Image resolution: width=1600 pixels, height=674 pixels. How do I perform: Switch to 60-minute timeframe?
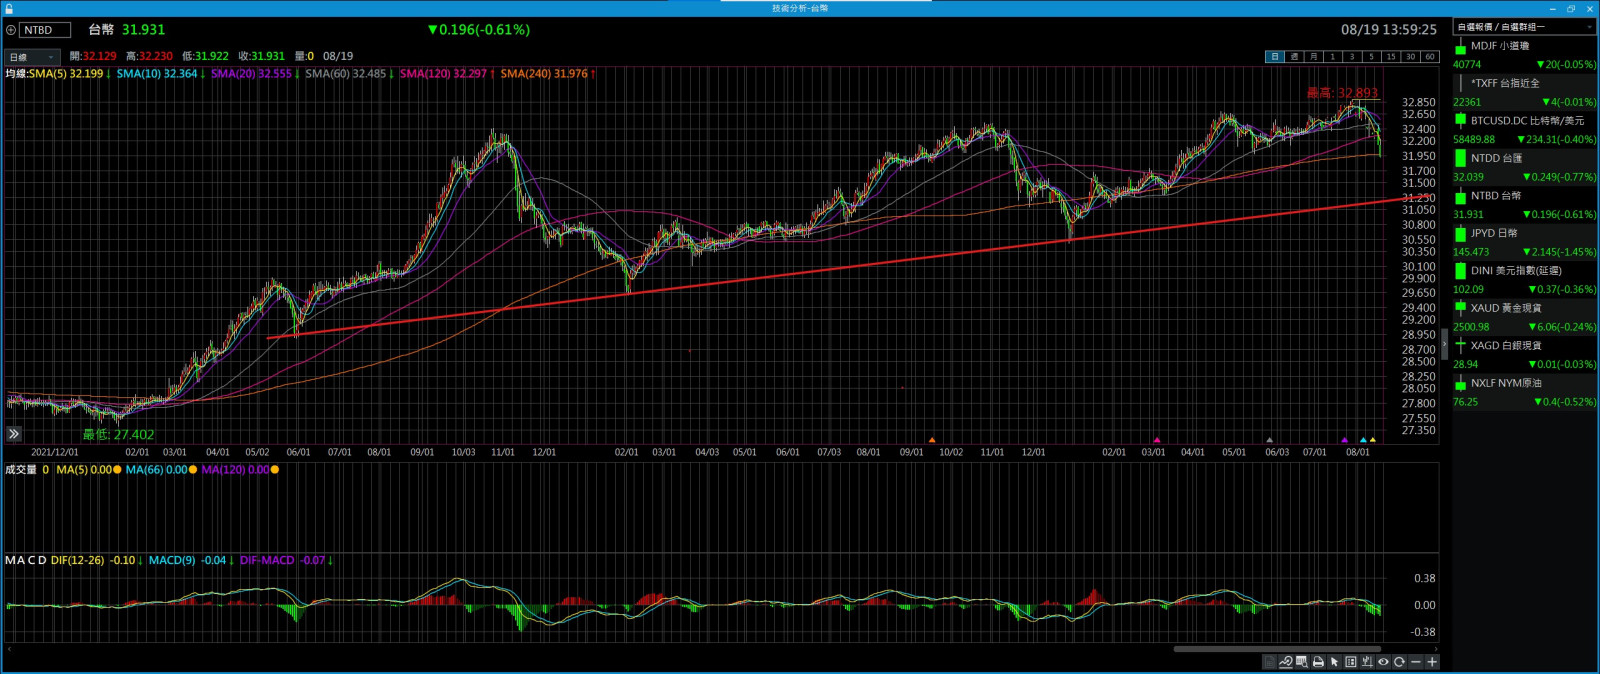(1429, 57)
